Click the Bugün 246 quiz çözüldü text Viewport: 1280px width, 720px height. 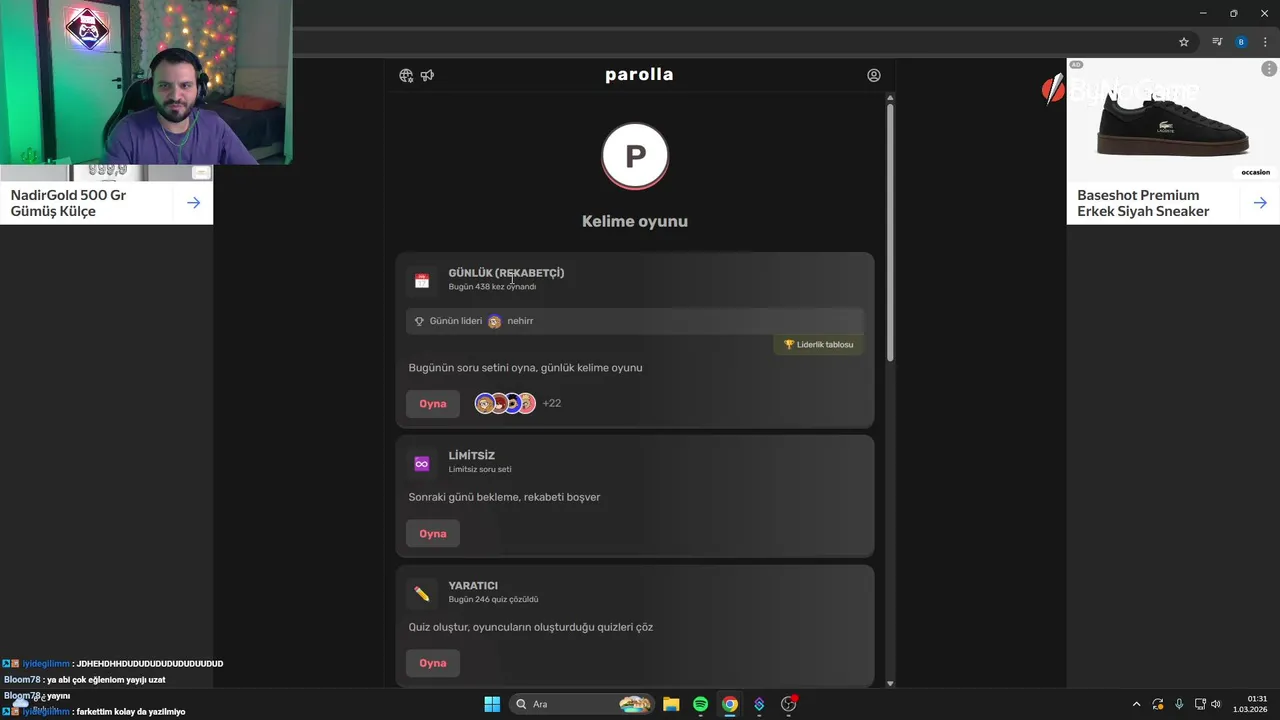pyautogui.click(x=493, y=600)
